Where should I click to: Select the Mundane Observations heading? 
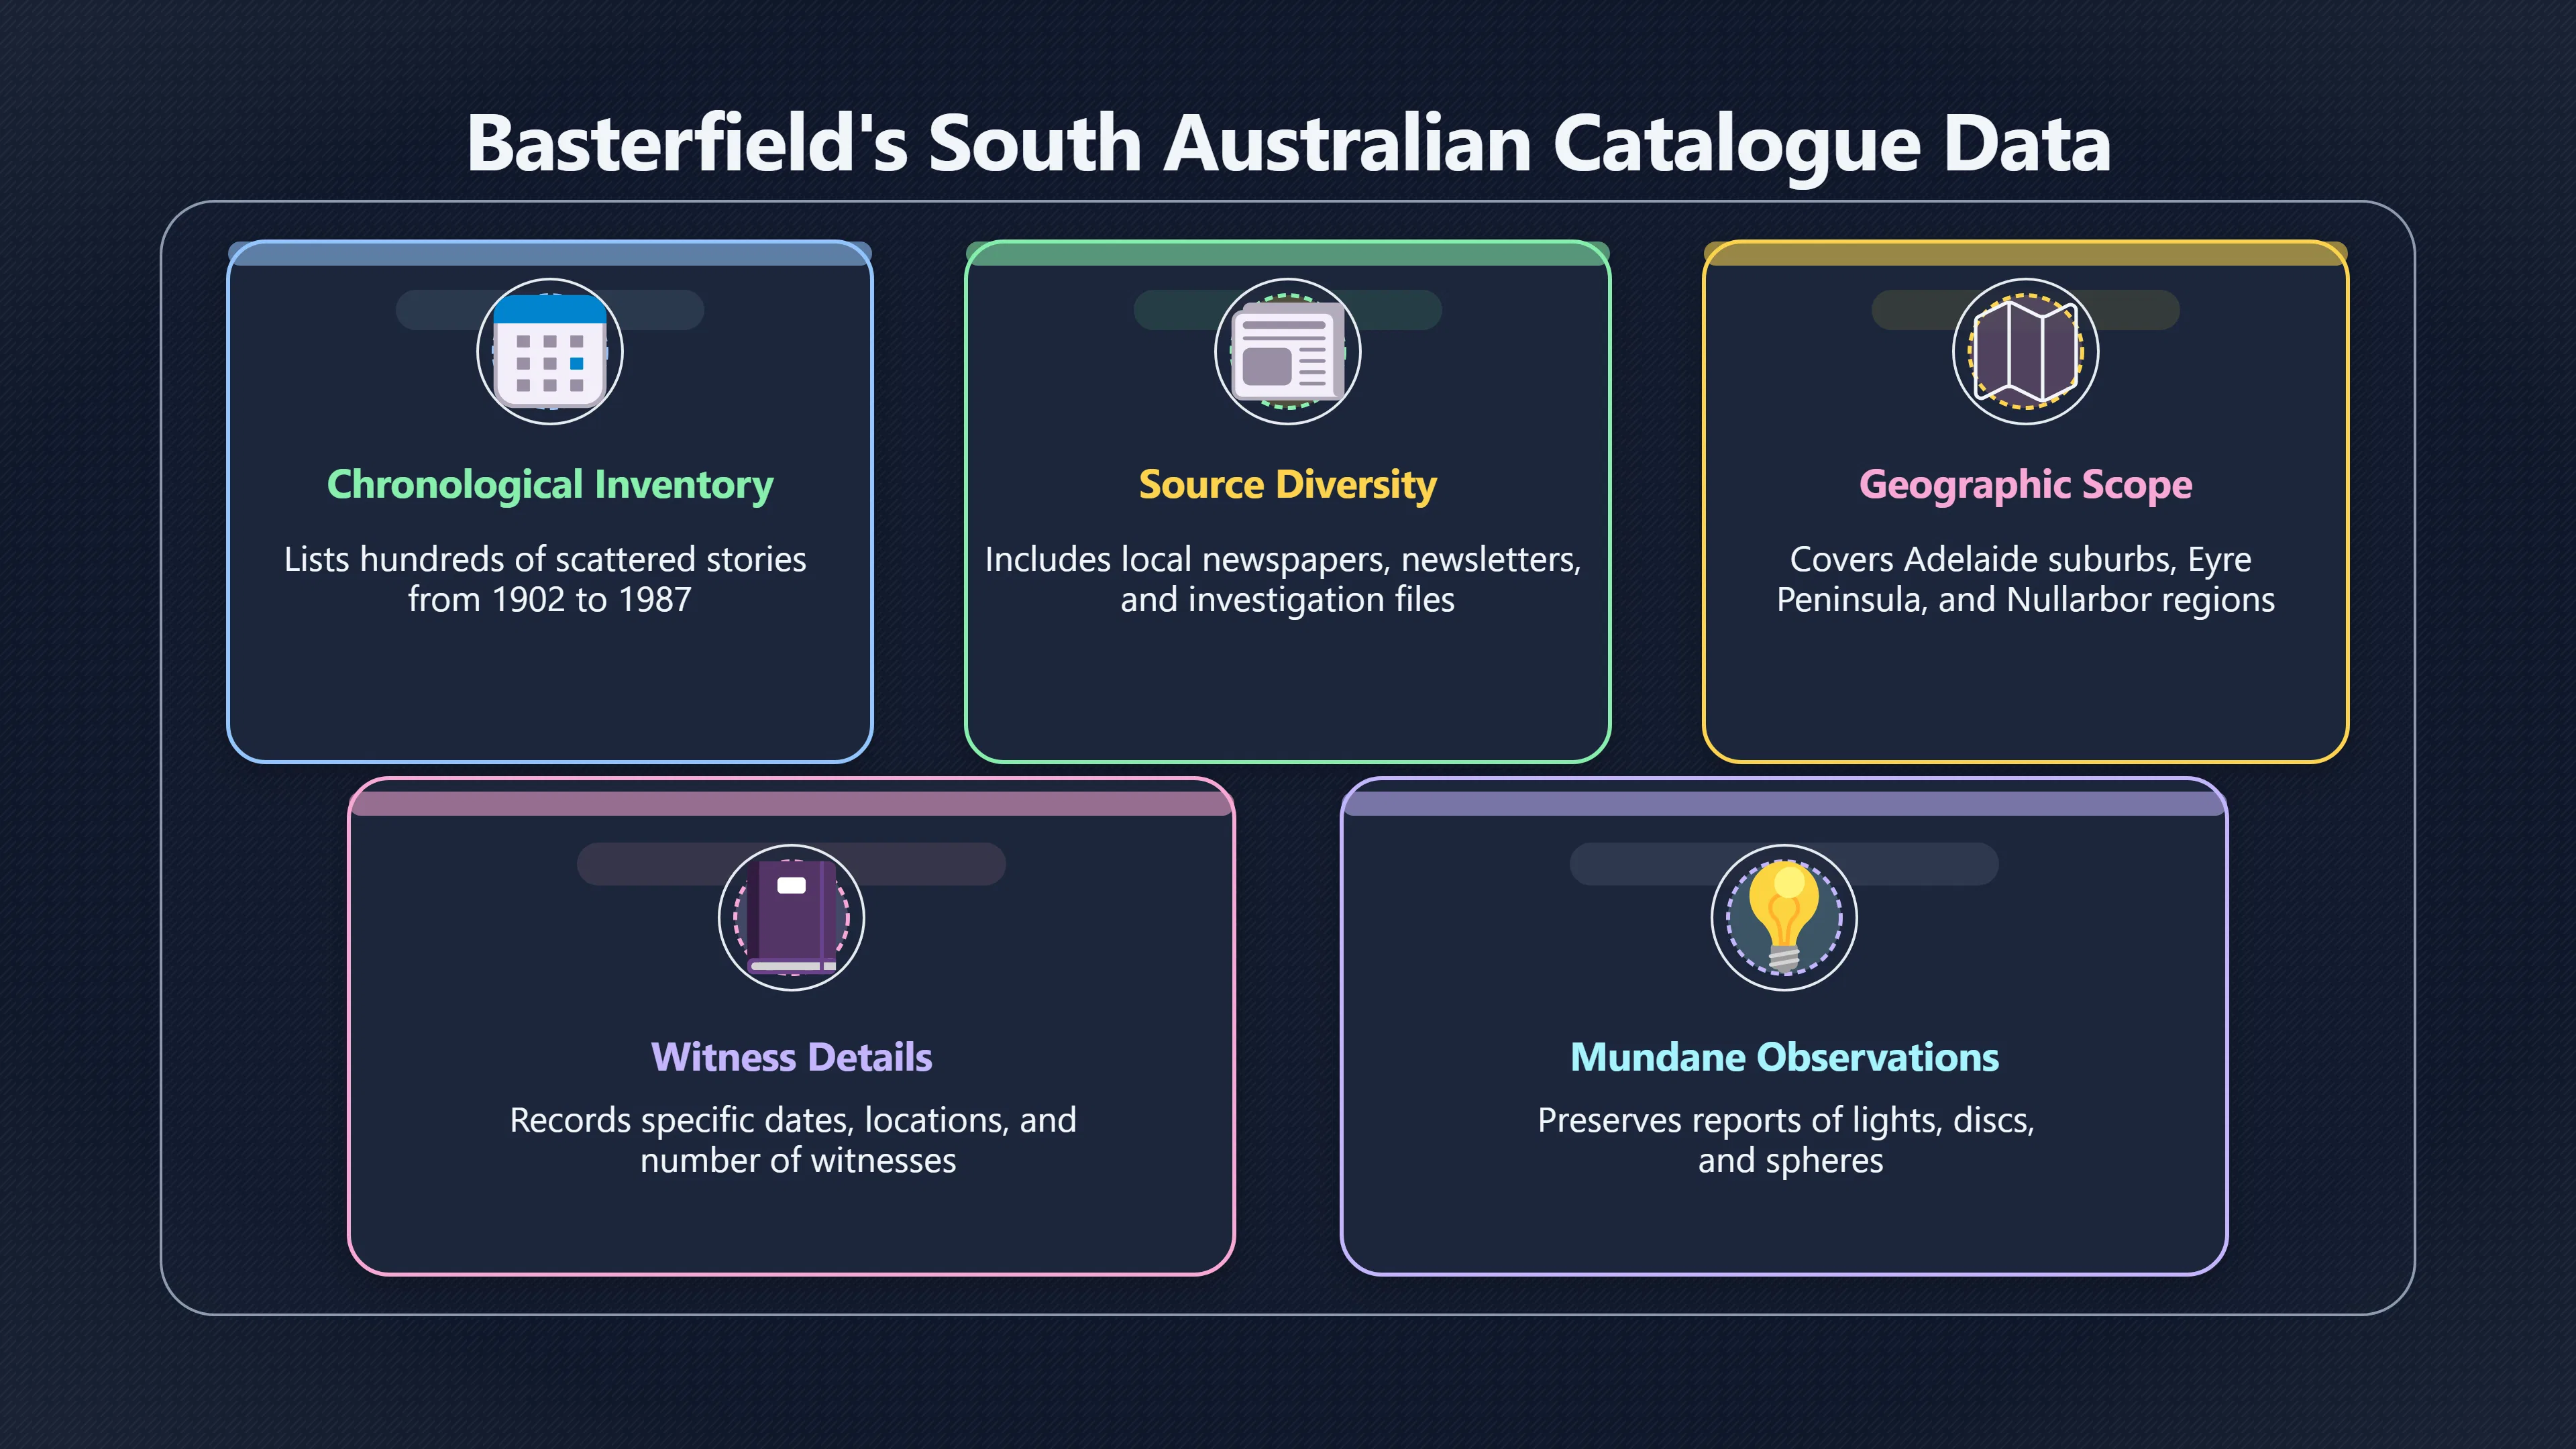coord(1785,1057)
